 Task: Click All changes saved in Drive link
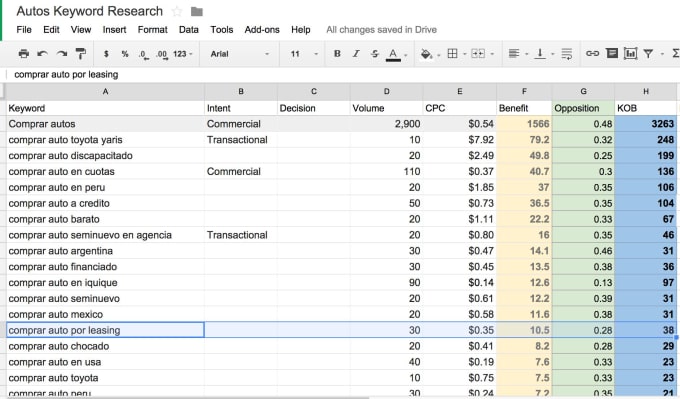[x=381, y=29]
